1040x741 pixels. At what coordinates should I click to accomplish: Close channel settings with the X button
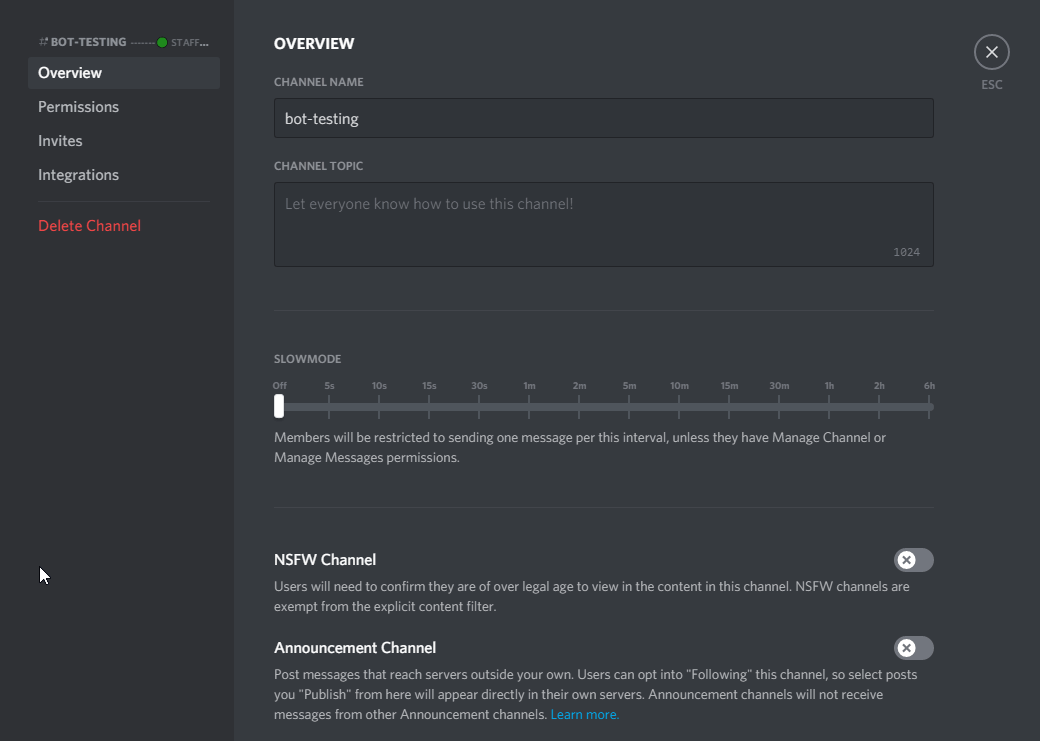point(991,52)
